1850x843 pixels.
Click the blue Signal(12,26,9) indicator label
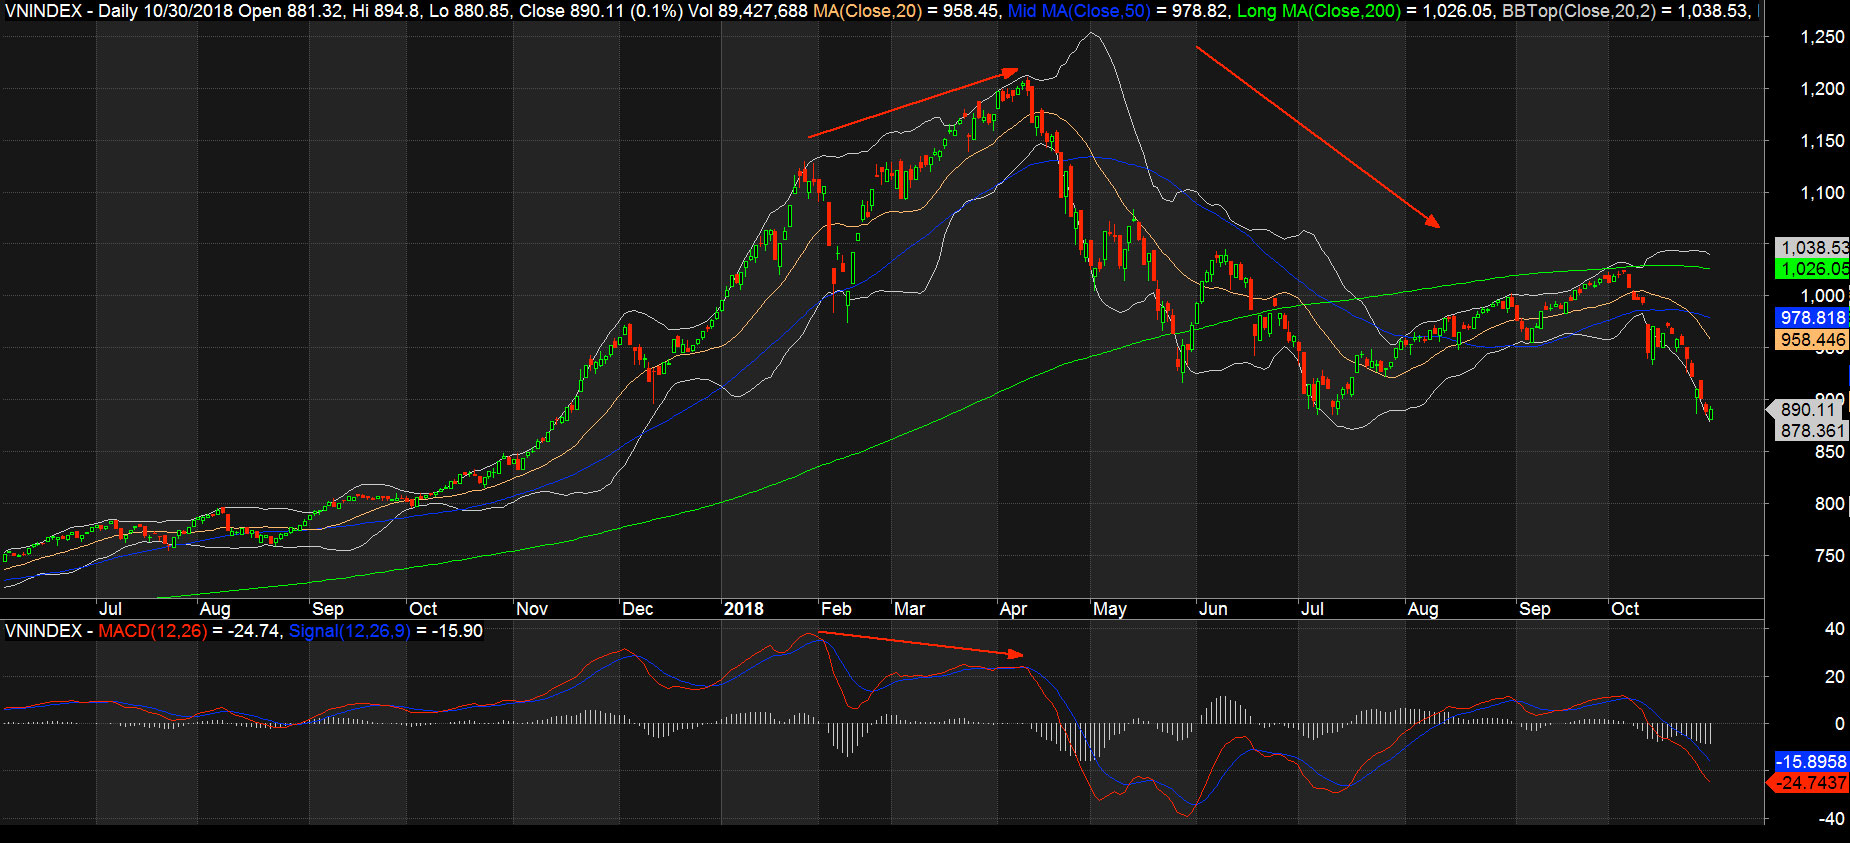[x=349, y=631]
